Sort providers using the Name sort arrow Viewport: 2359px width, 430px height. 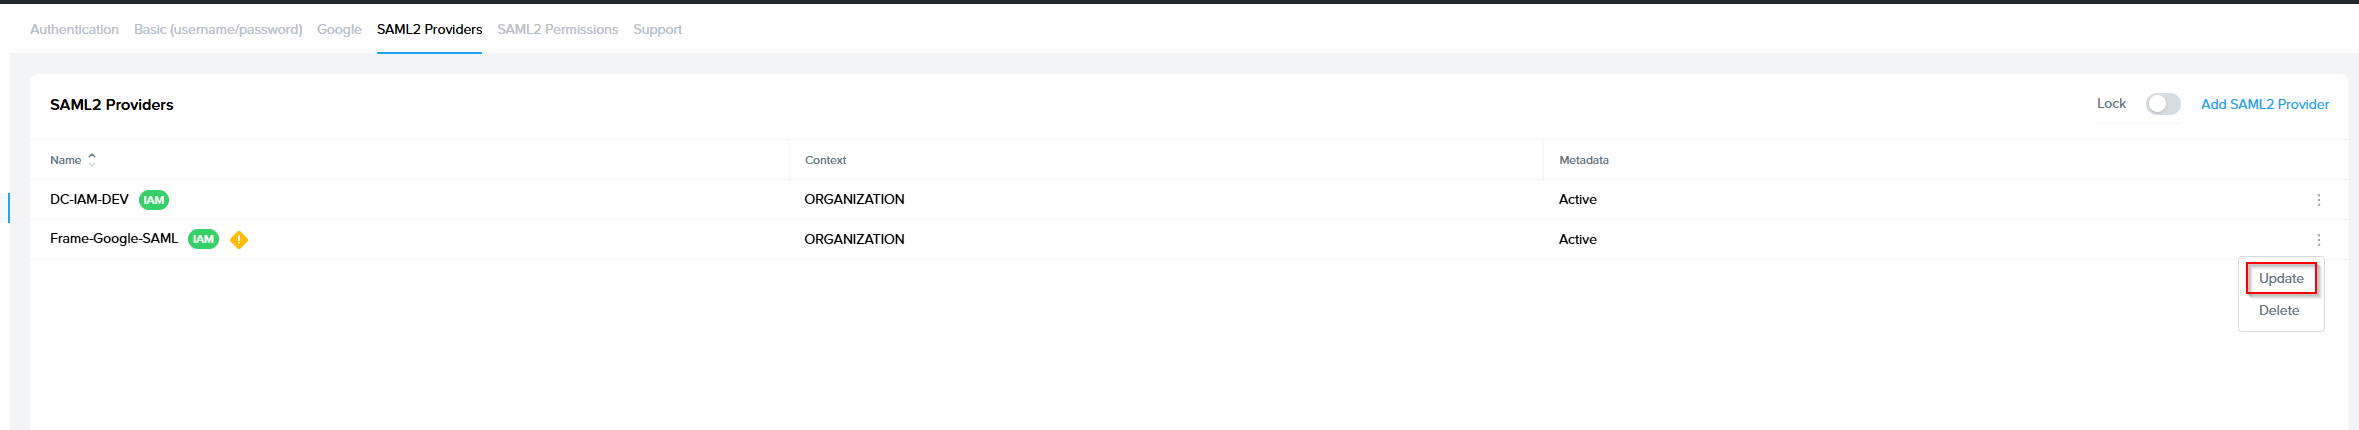click(92, 160)
